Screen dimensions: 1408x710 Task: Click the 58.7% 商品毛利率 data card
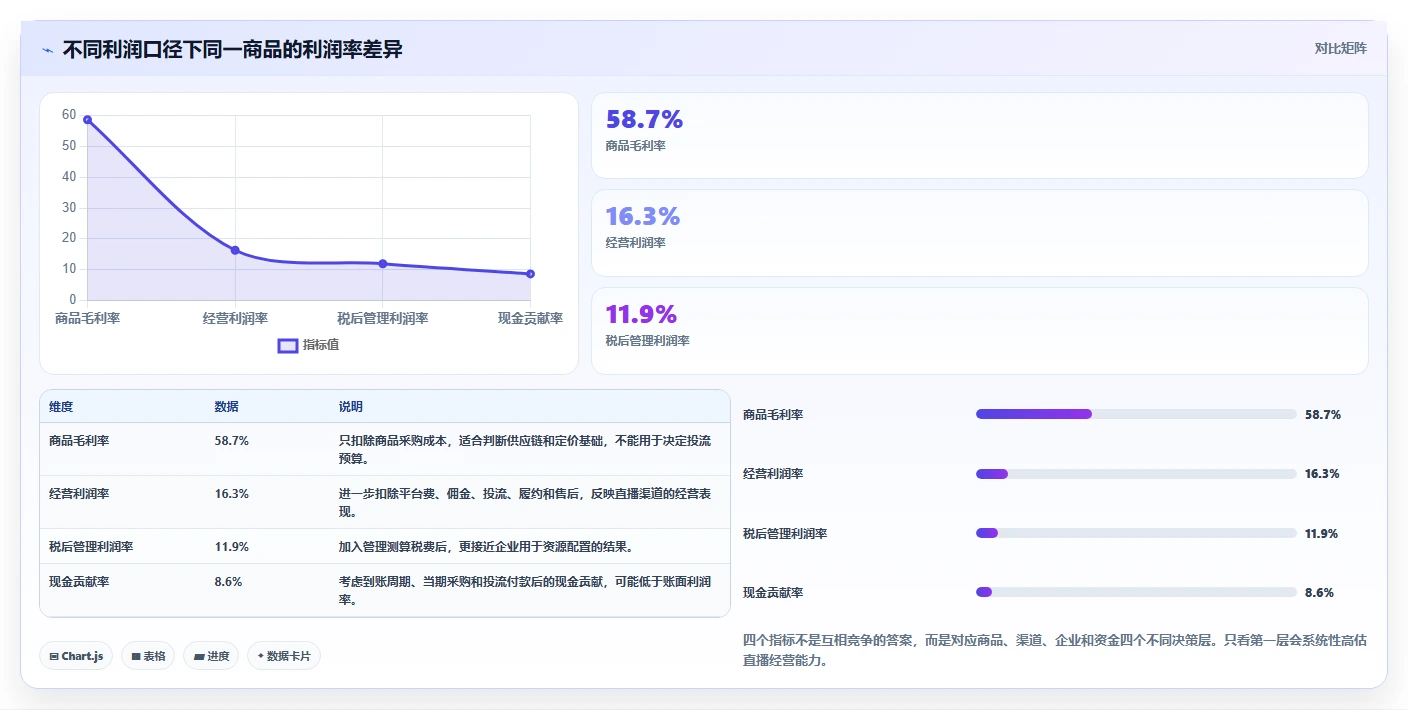point(979,136)
